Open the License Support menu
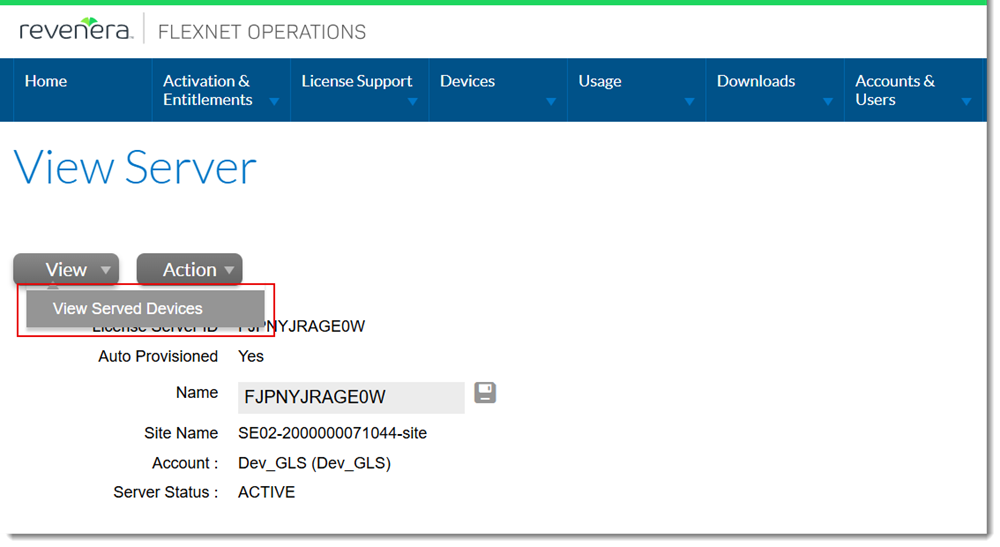This screenshot has height=547, width=1000. pos(357,81)
